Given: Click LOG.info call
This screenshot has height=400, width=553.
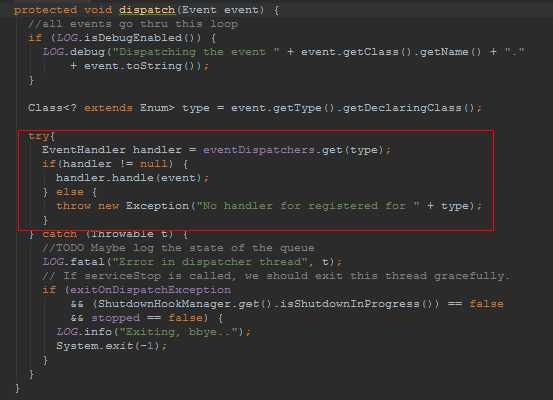Looking at the screenshot, I should tap(84, 332).
